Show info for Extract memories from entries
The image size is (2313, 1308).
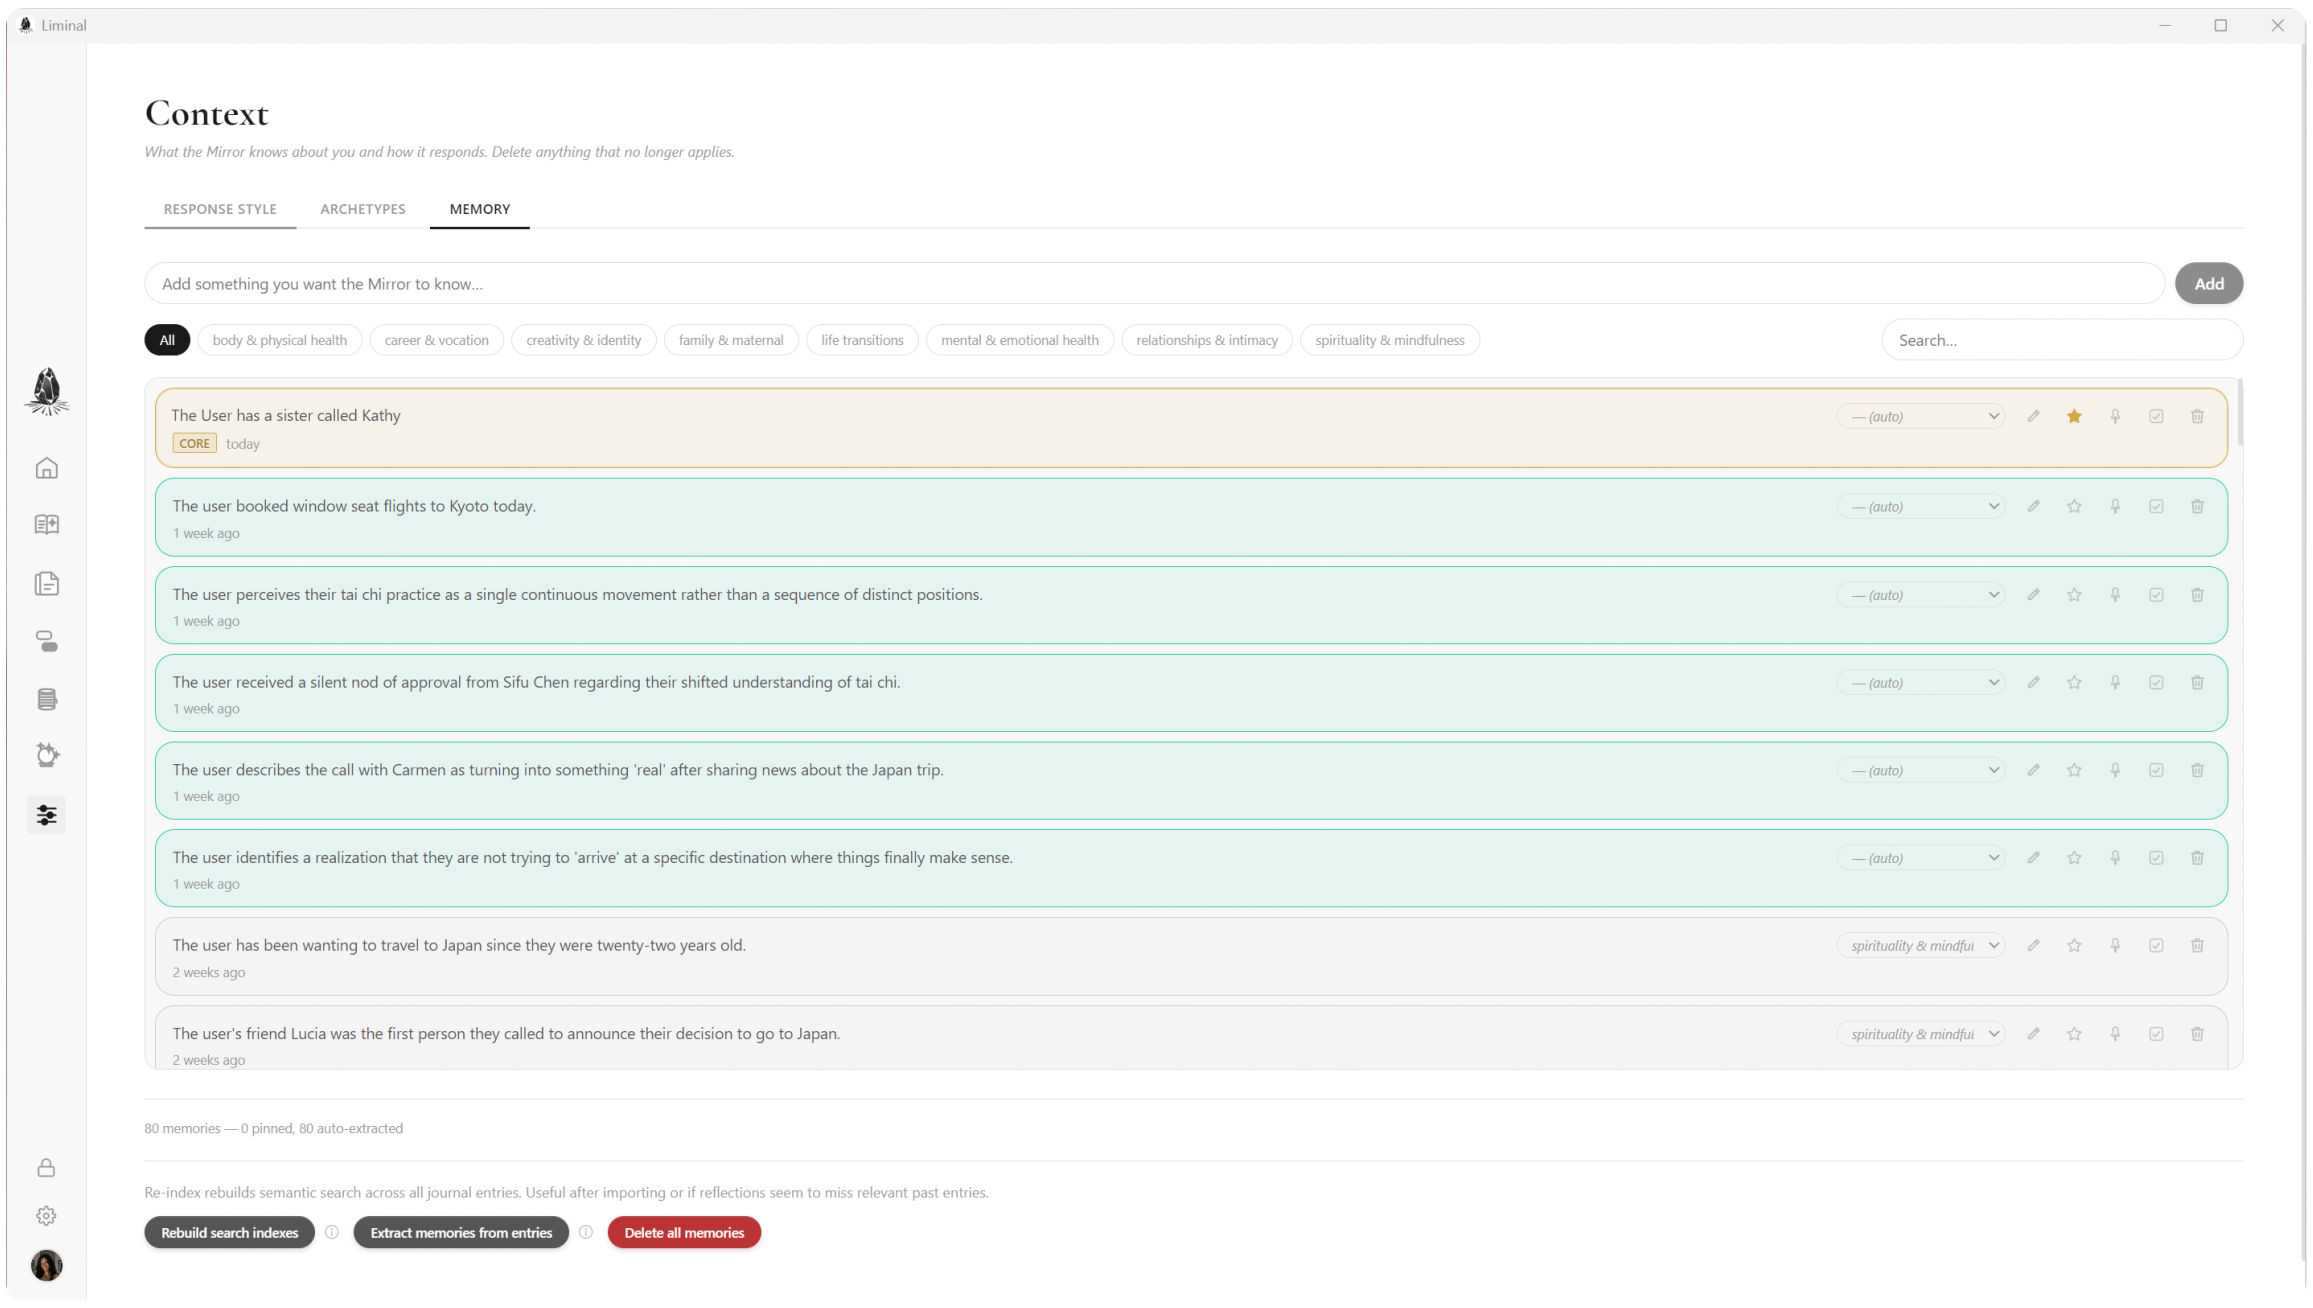pyautogui.click(x=586, y=1232)
